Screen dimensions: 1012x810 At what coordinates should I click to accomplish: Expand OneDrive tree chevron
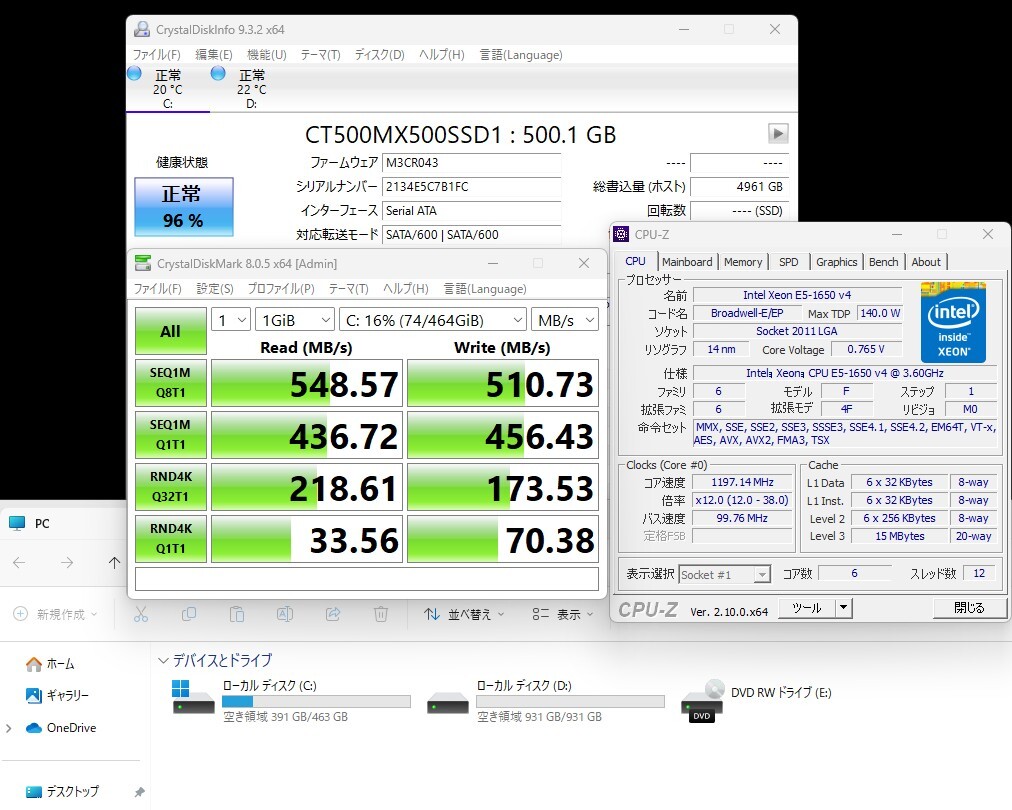(x=8, y=728)
